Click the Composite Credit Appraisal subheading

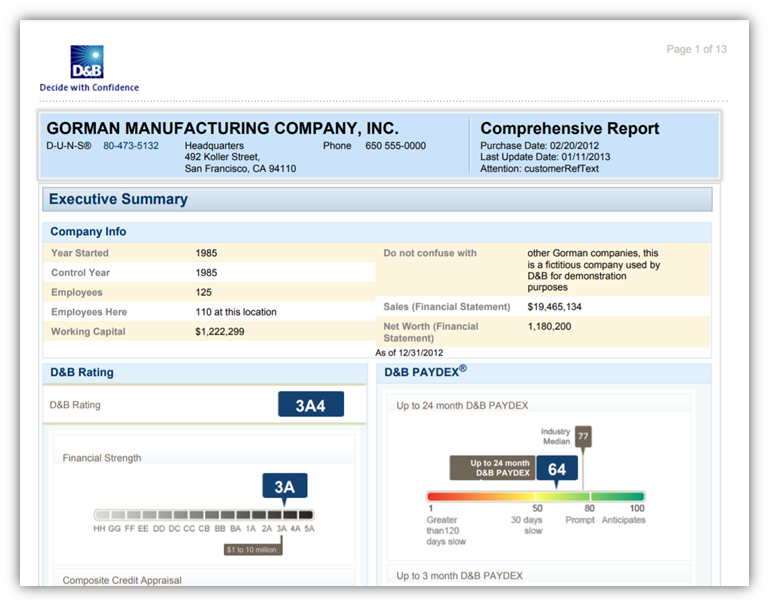point(122,580)
